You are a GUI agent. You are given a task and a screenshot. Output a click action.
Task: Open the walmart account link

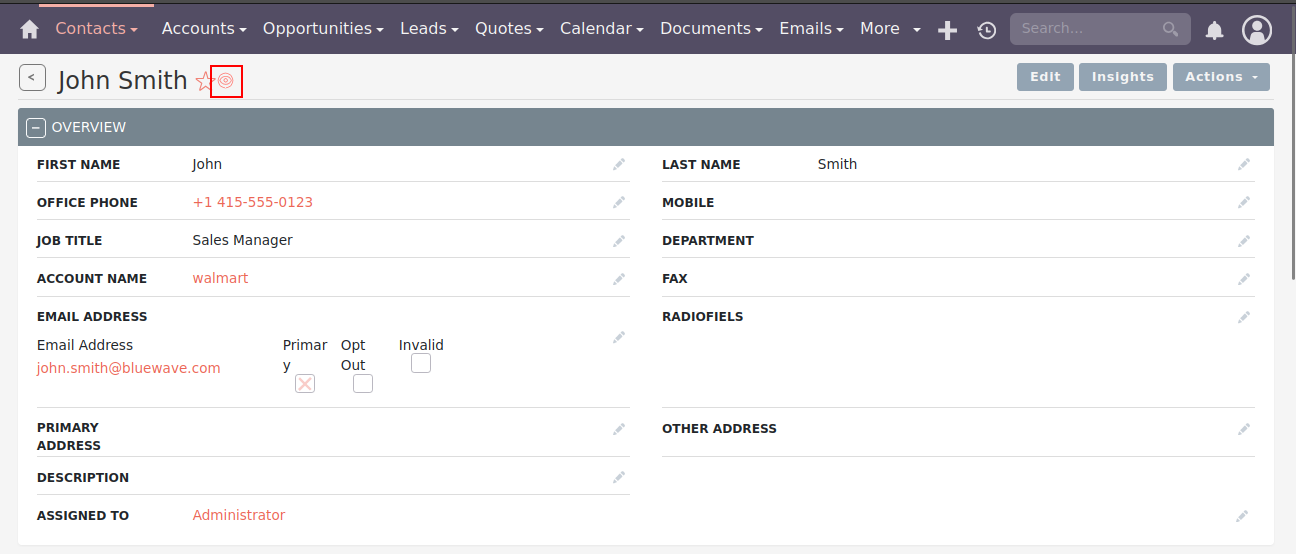(220, 278)
